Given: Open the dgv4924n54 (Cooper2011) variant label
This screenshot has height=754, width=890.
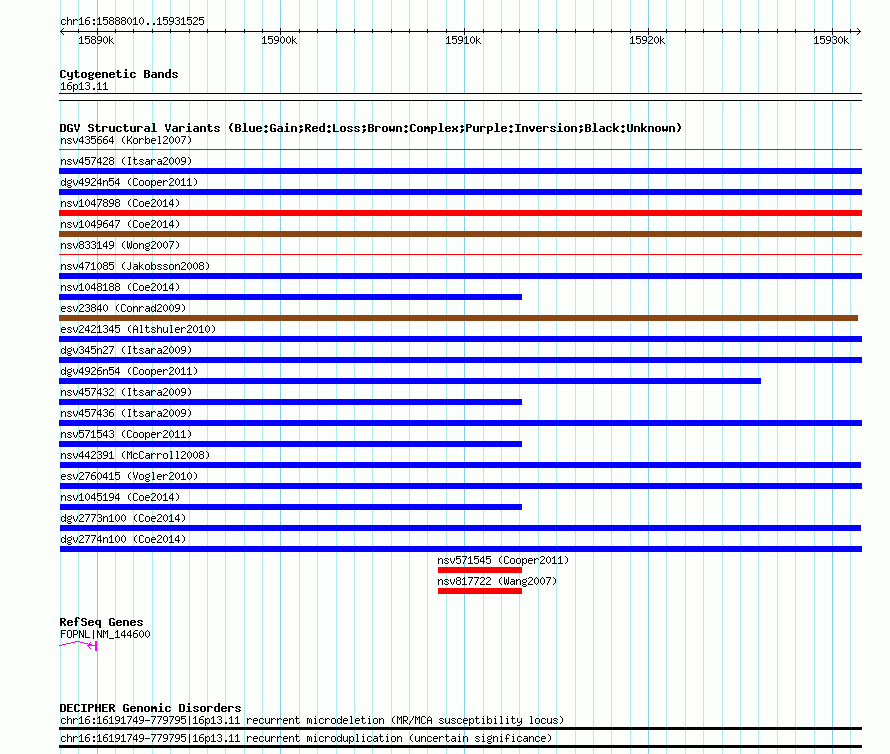Looking at the screenshot, I should click(129, 182).
